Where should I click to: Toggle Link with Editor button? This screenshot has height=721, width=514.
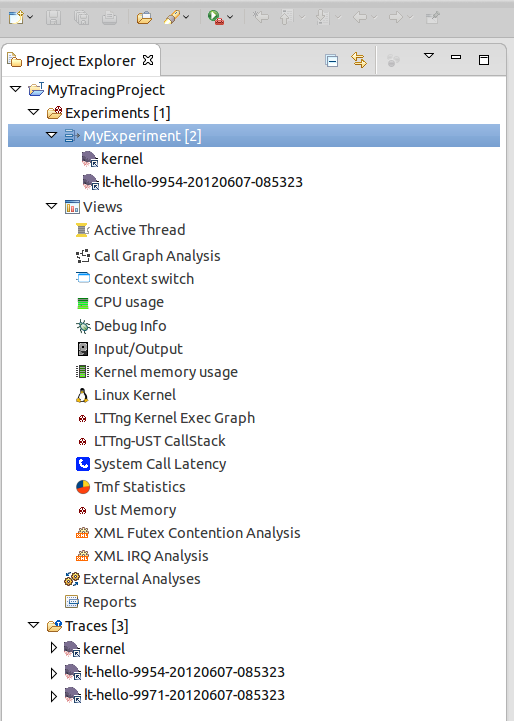(359, 60)
